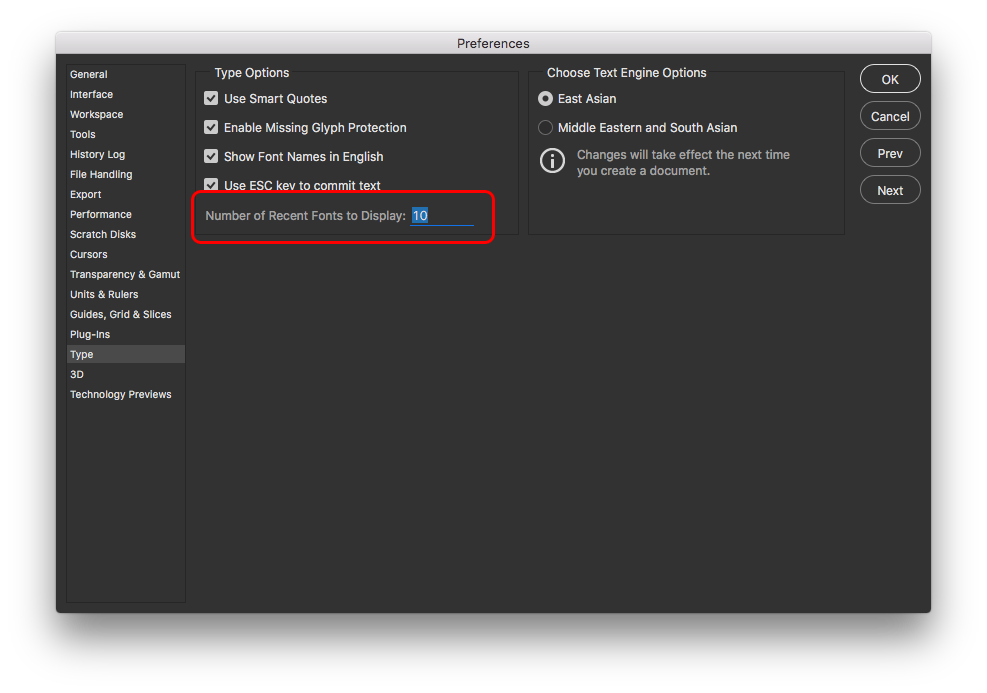Viewport: 987px width, 693px height.
Task: Select the highlighted Type category
Action: (x=126, y=354)
